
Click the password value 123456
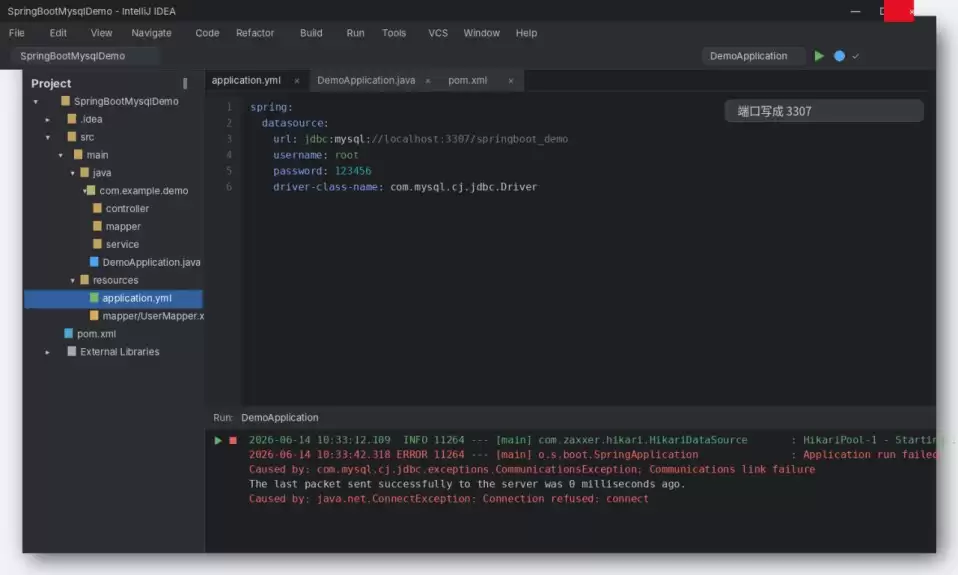coord(353,170)
